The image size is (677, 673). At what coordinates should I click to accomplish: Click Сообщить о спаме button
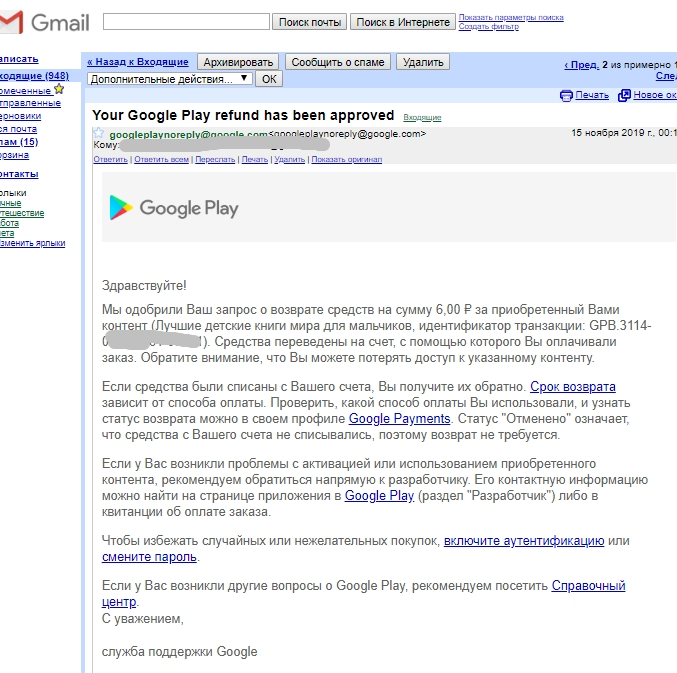pyautogui.click(x=338, y=62)
